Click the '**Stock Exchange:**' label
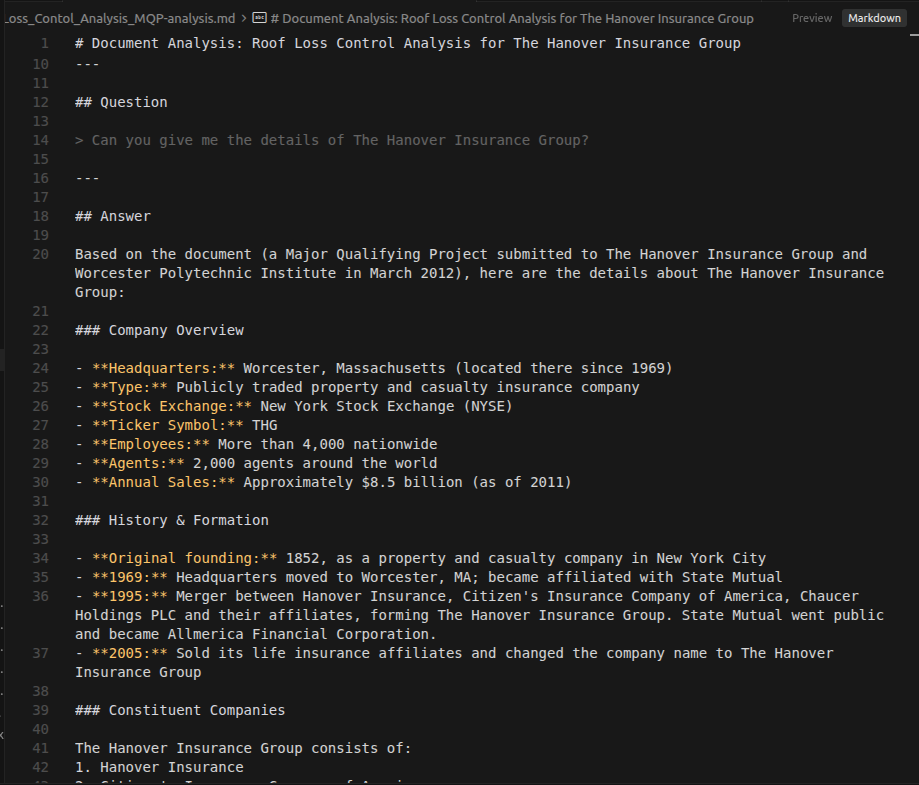The width and height of the screenshot is (919, 785). (x=172, y=406)
